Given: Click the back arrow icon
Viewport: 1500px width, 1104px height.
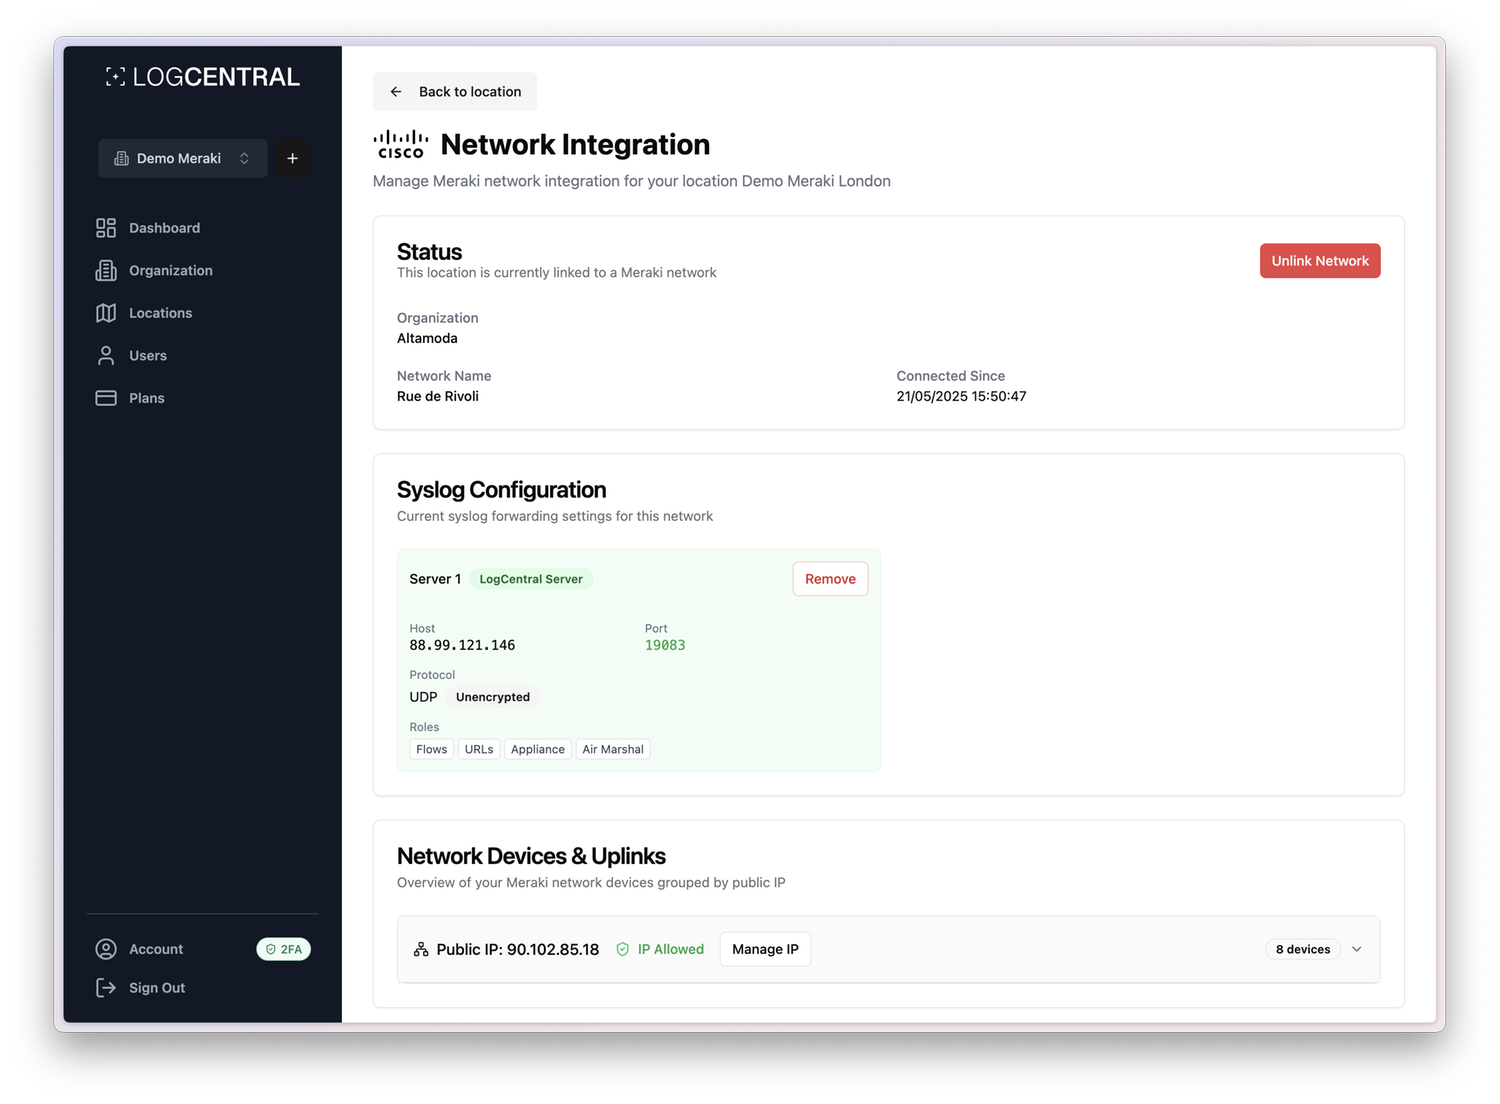Looking at the screenshot, I should point(396,91).
